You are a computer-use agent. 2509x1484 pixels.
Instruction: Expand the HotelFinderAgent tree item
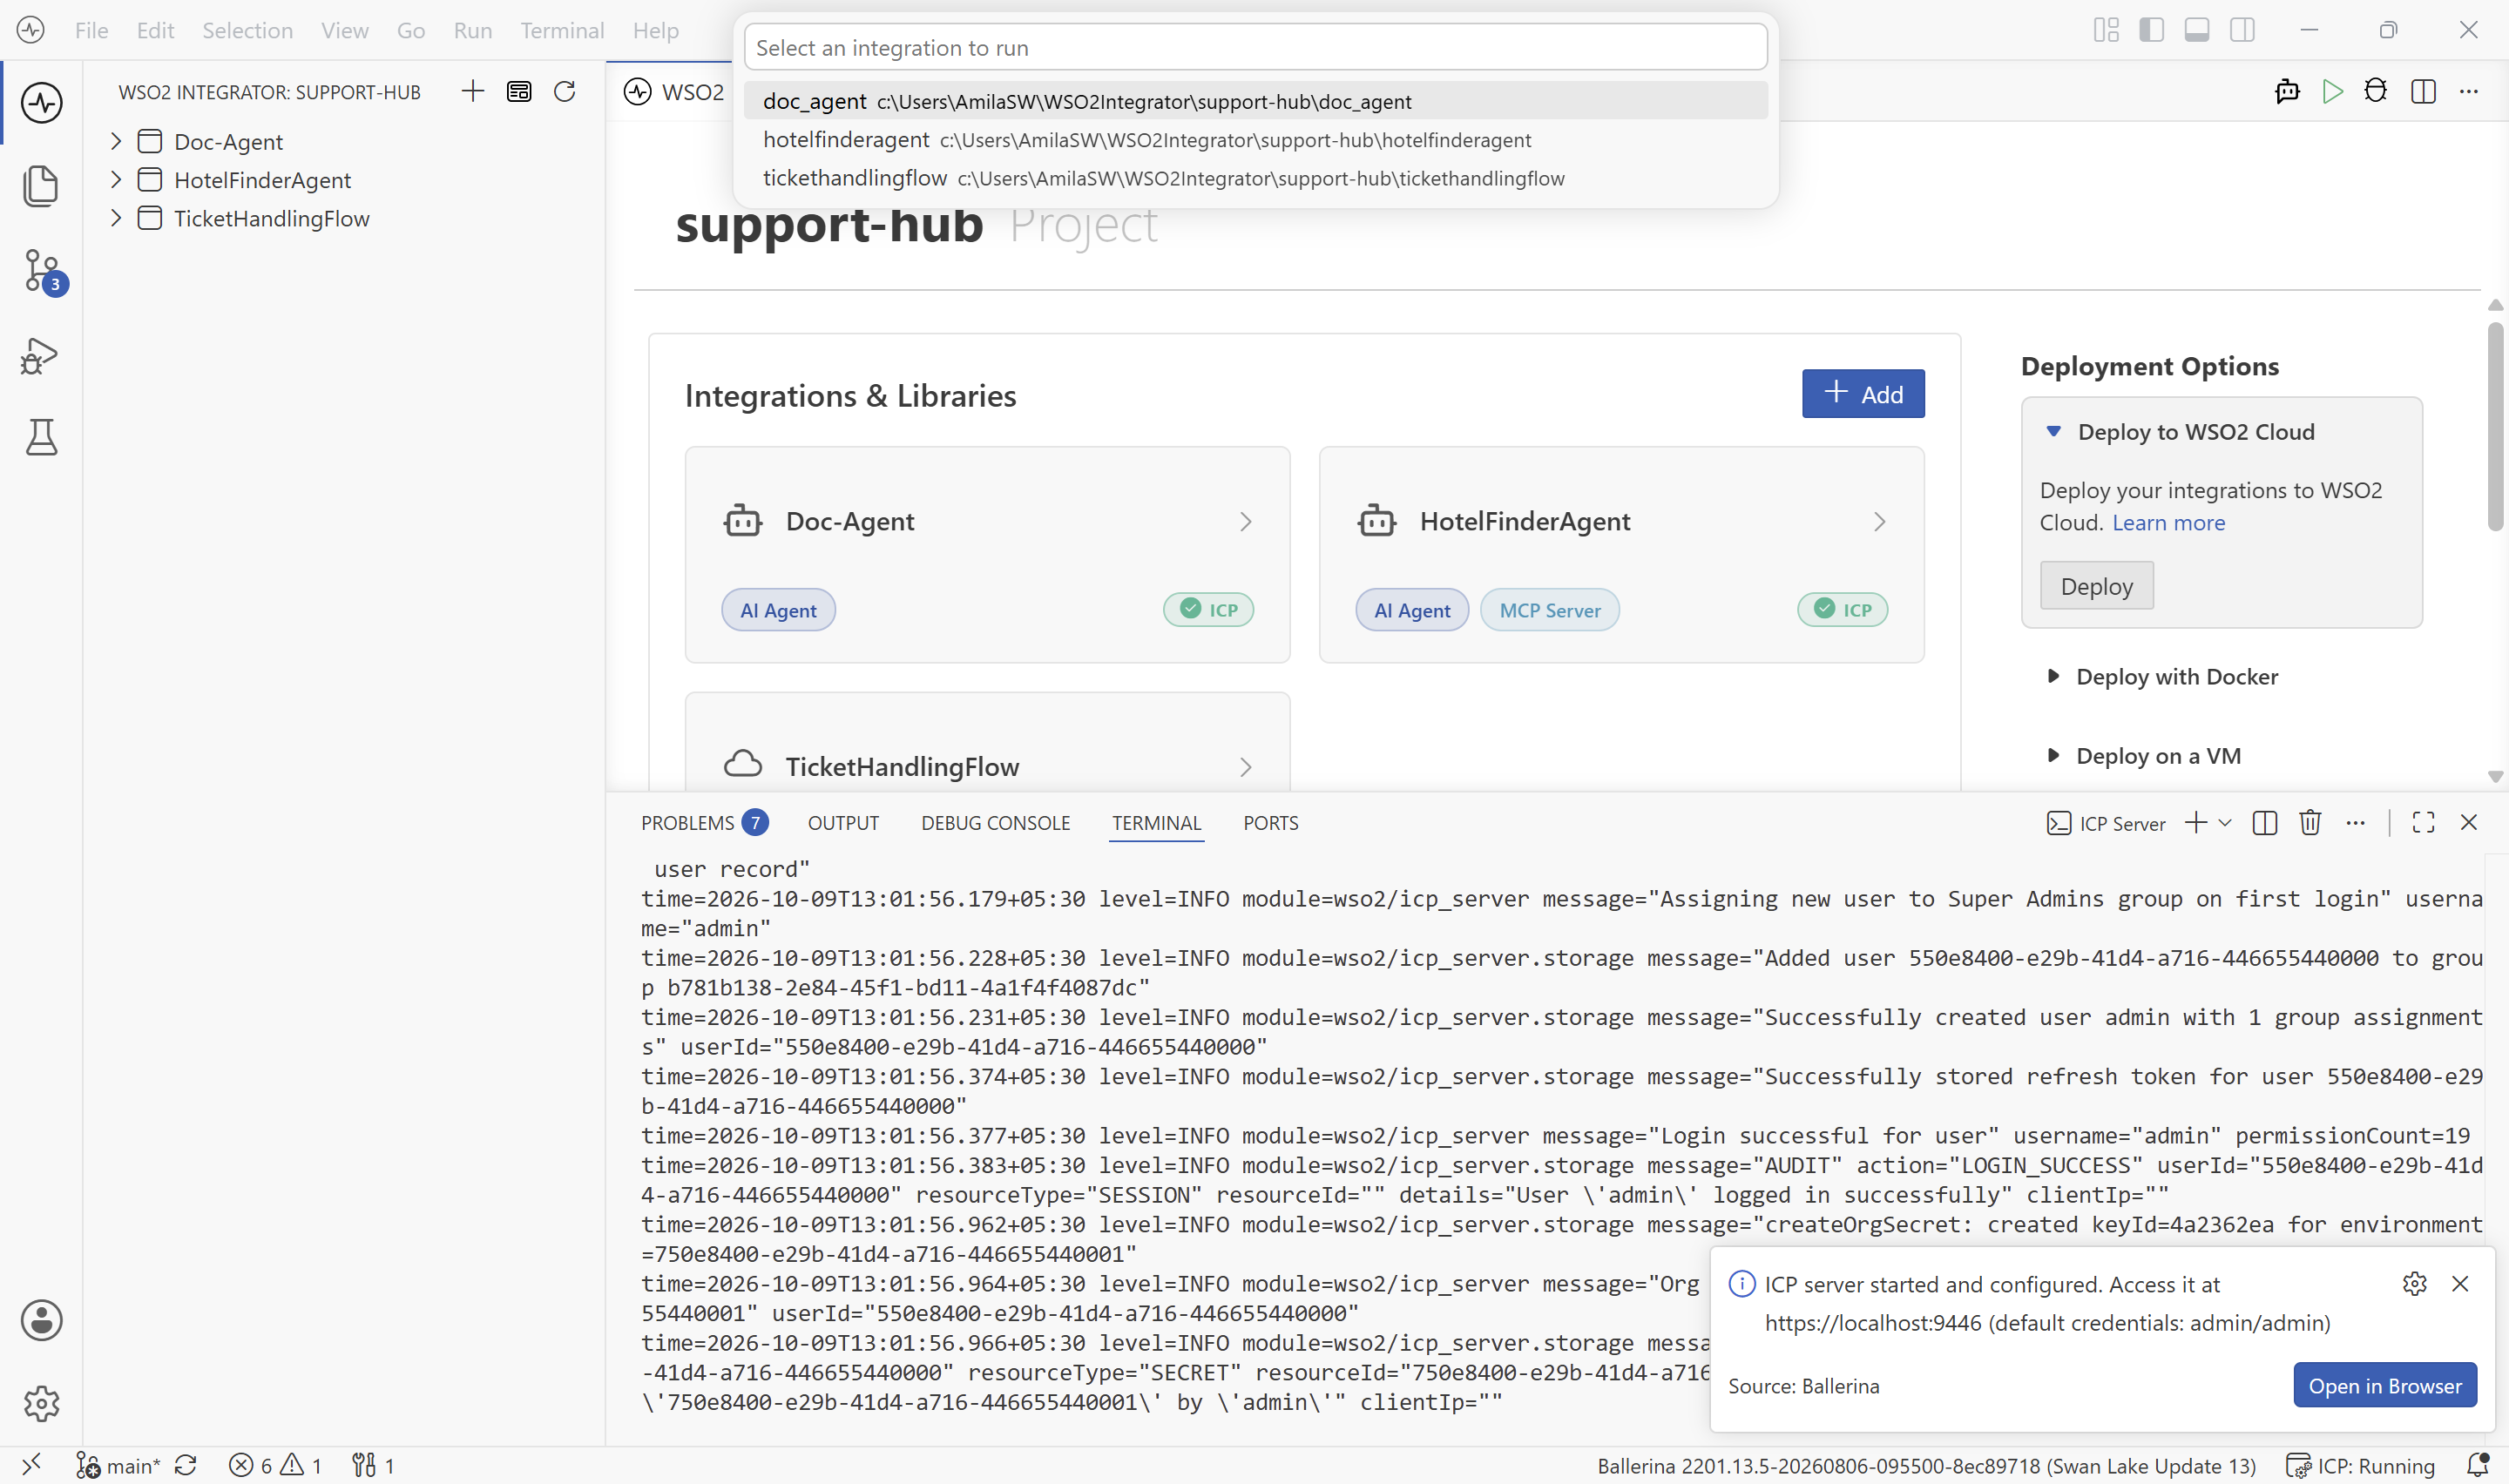point(116,179)
